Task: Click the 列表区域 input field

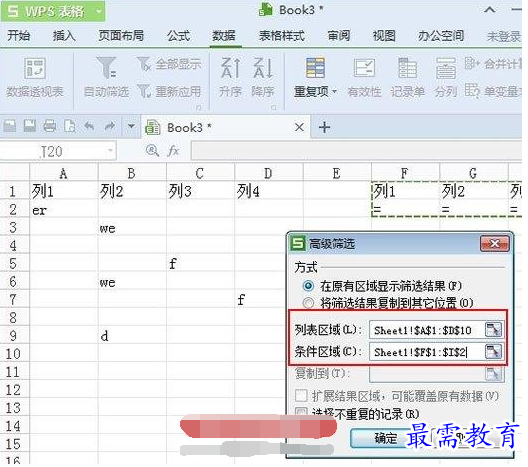Action: click(x=427, y=331)
